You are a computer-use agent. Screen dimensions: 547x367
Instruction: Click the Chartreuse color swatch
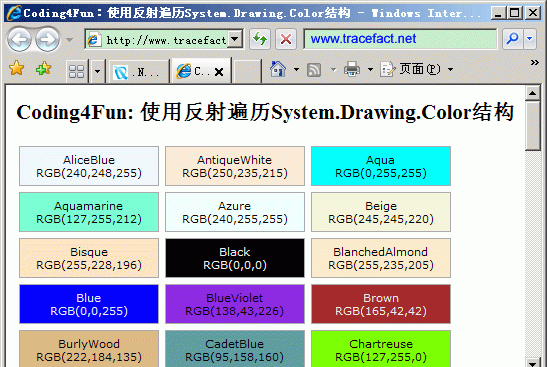point(381,349)
